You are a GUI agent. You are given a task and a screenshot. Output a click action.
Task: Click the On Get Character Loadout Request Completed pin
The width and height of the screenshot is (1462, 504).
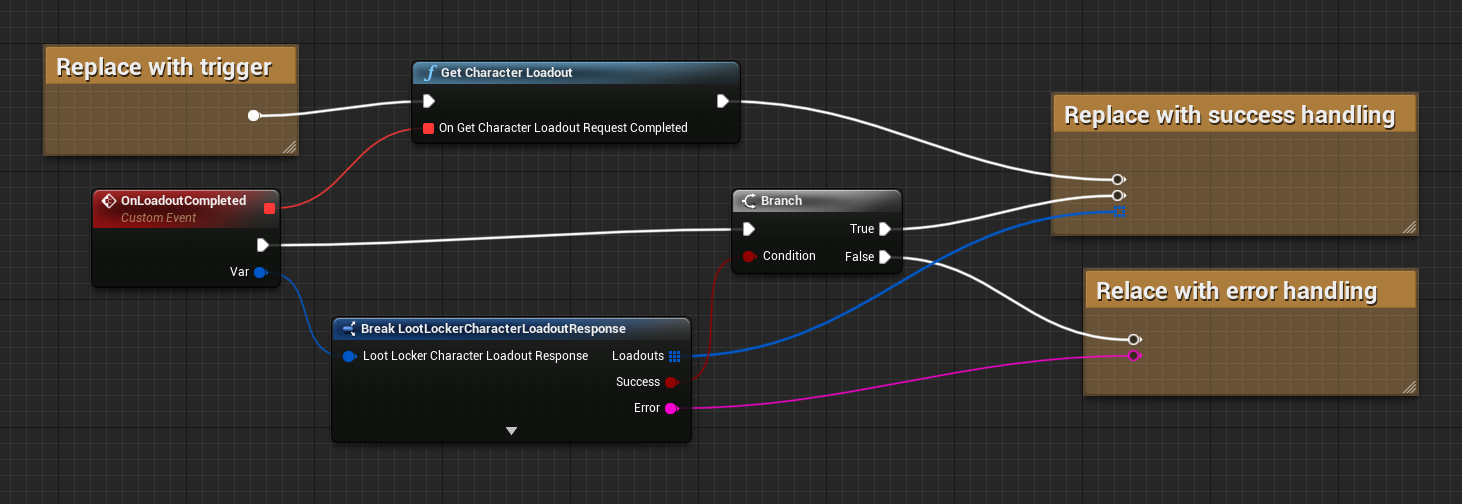[428, 128]
